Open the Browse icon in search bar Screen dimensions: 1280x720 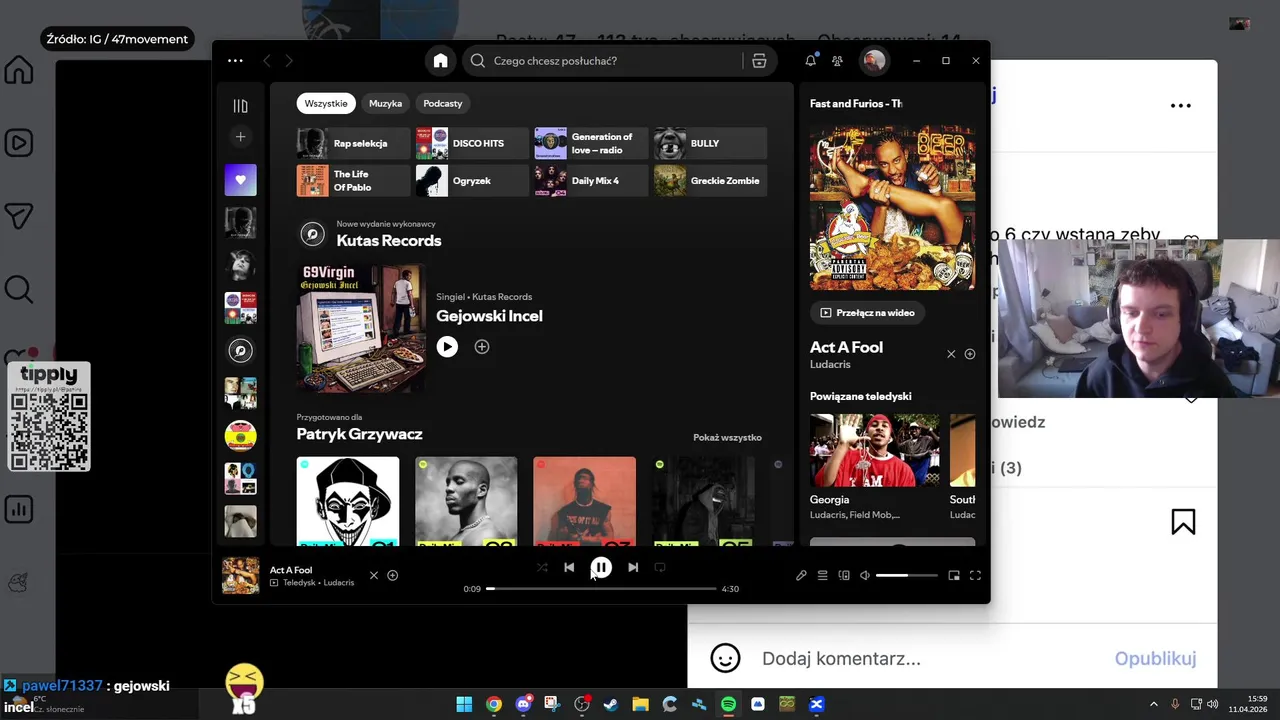coord(759,61)
